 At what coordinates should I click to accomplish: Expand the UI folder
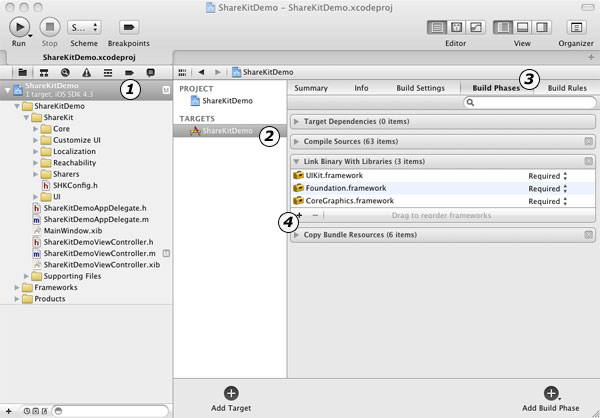coord(36,197)
